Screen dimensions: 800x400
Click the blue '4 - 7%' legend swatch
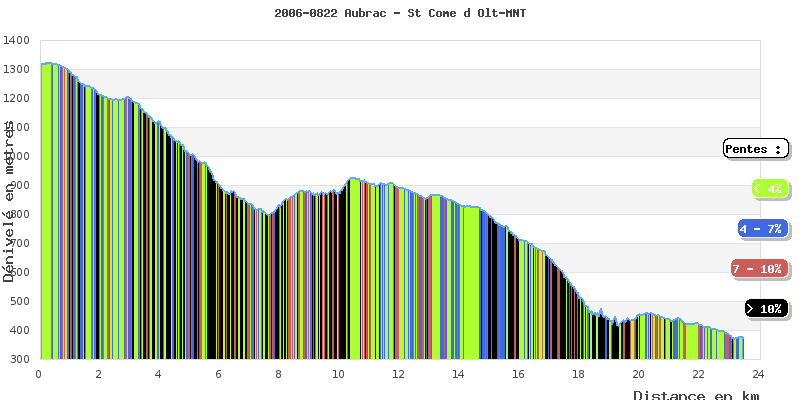click(762, 229)
